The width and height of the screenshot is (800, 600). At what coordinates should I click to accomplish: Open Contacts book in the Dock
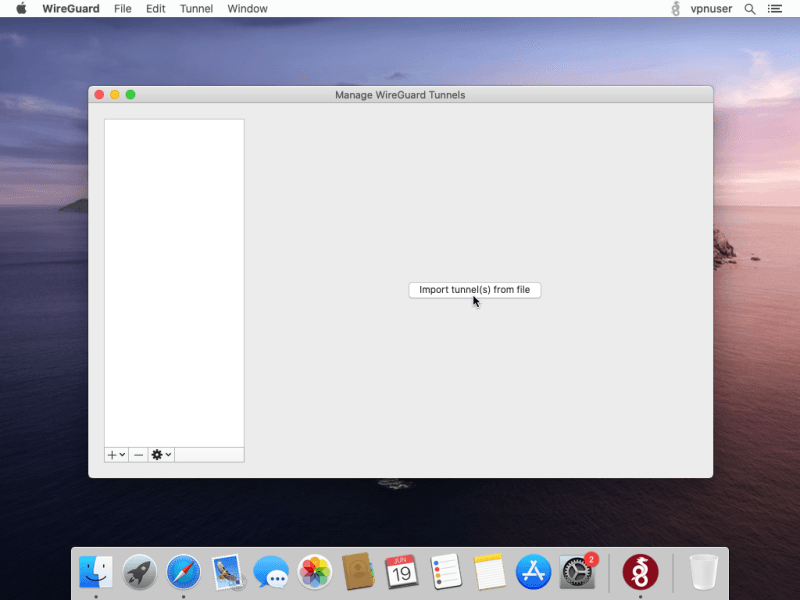pos(358,572)
